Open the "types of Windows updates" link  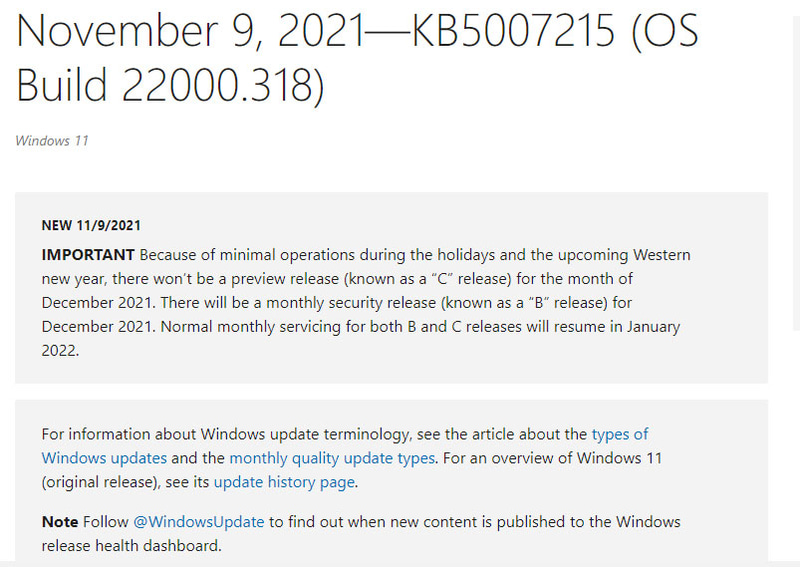(x=619, y=434)
